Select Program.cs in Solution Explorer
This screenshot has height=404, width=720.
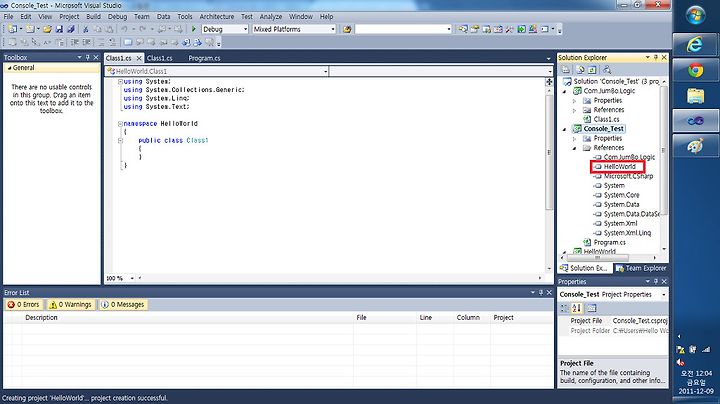[609, 242]
